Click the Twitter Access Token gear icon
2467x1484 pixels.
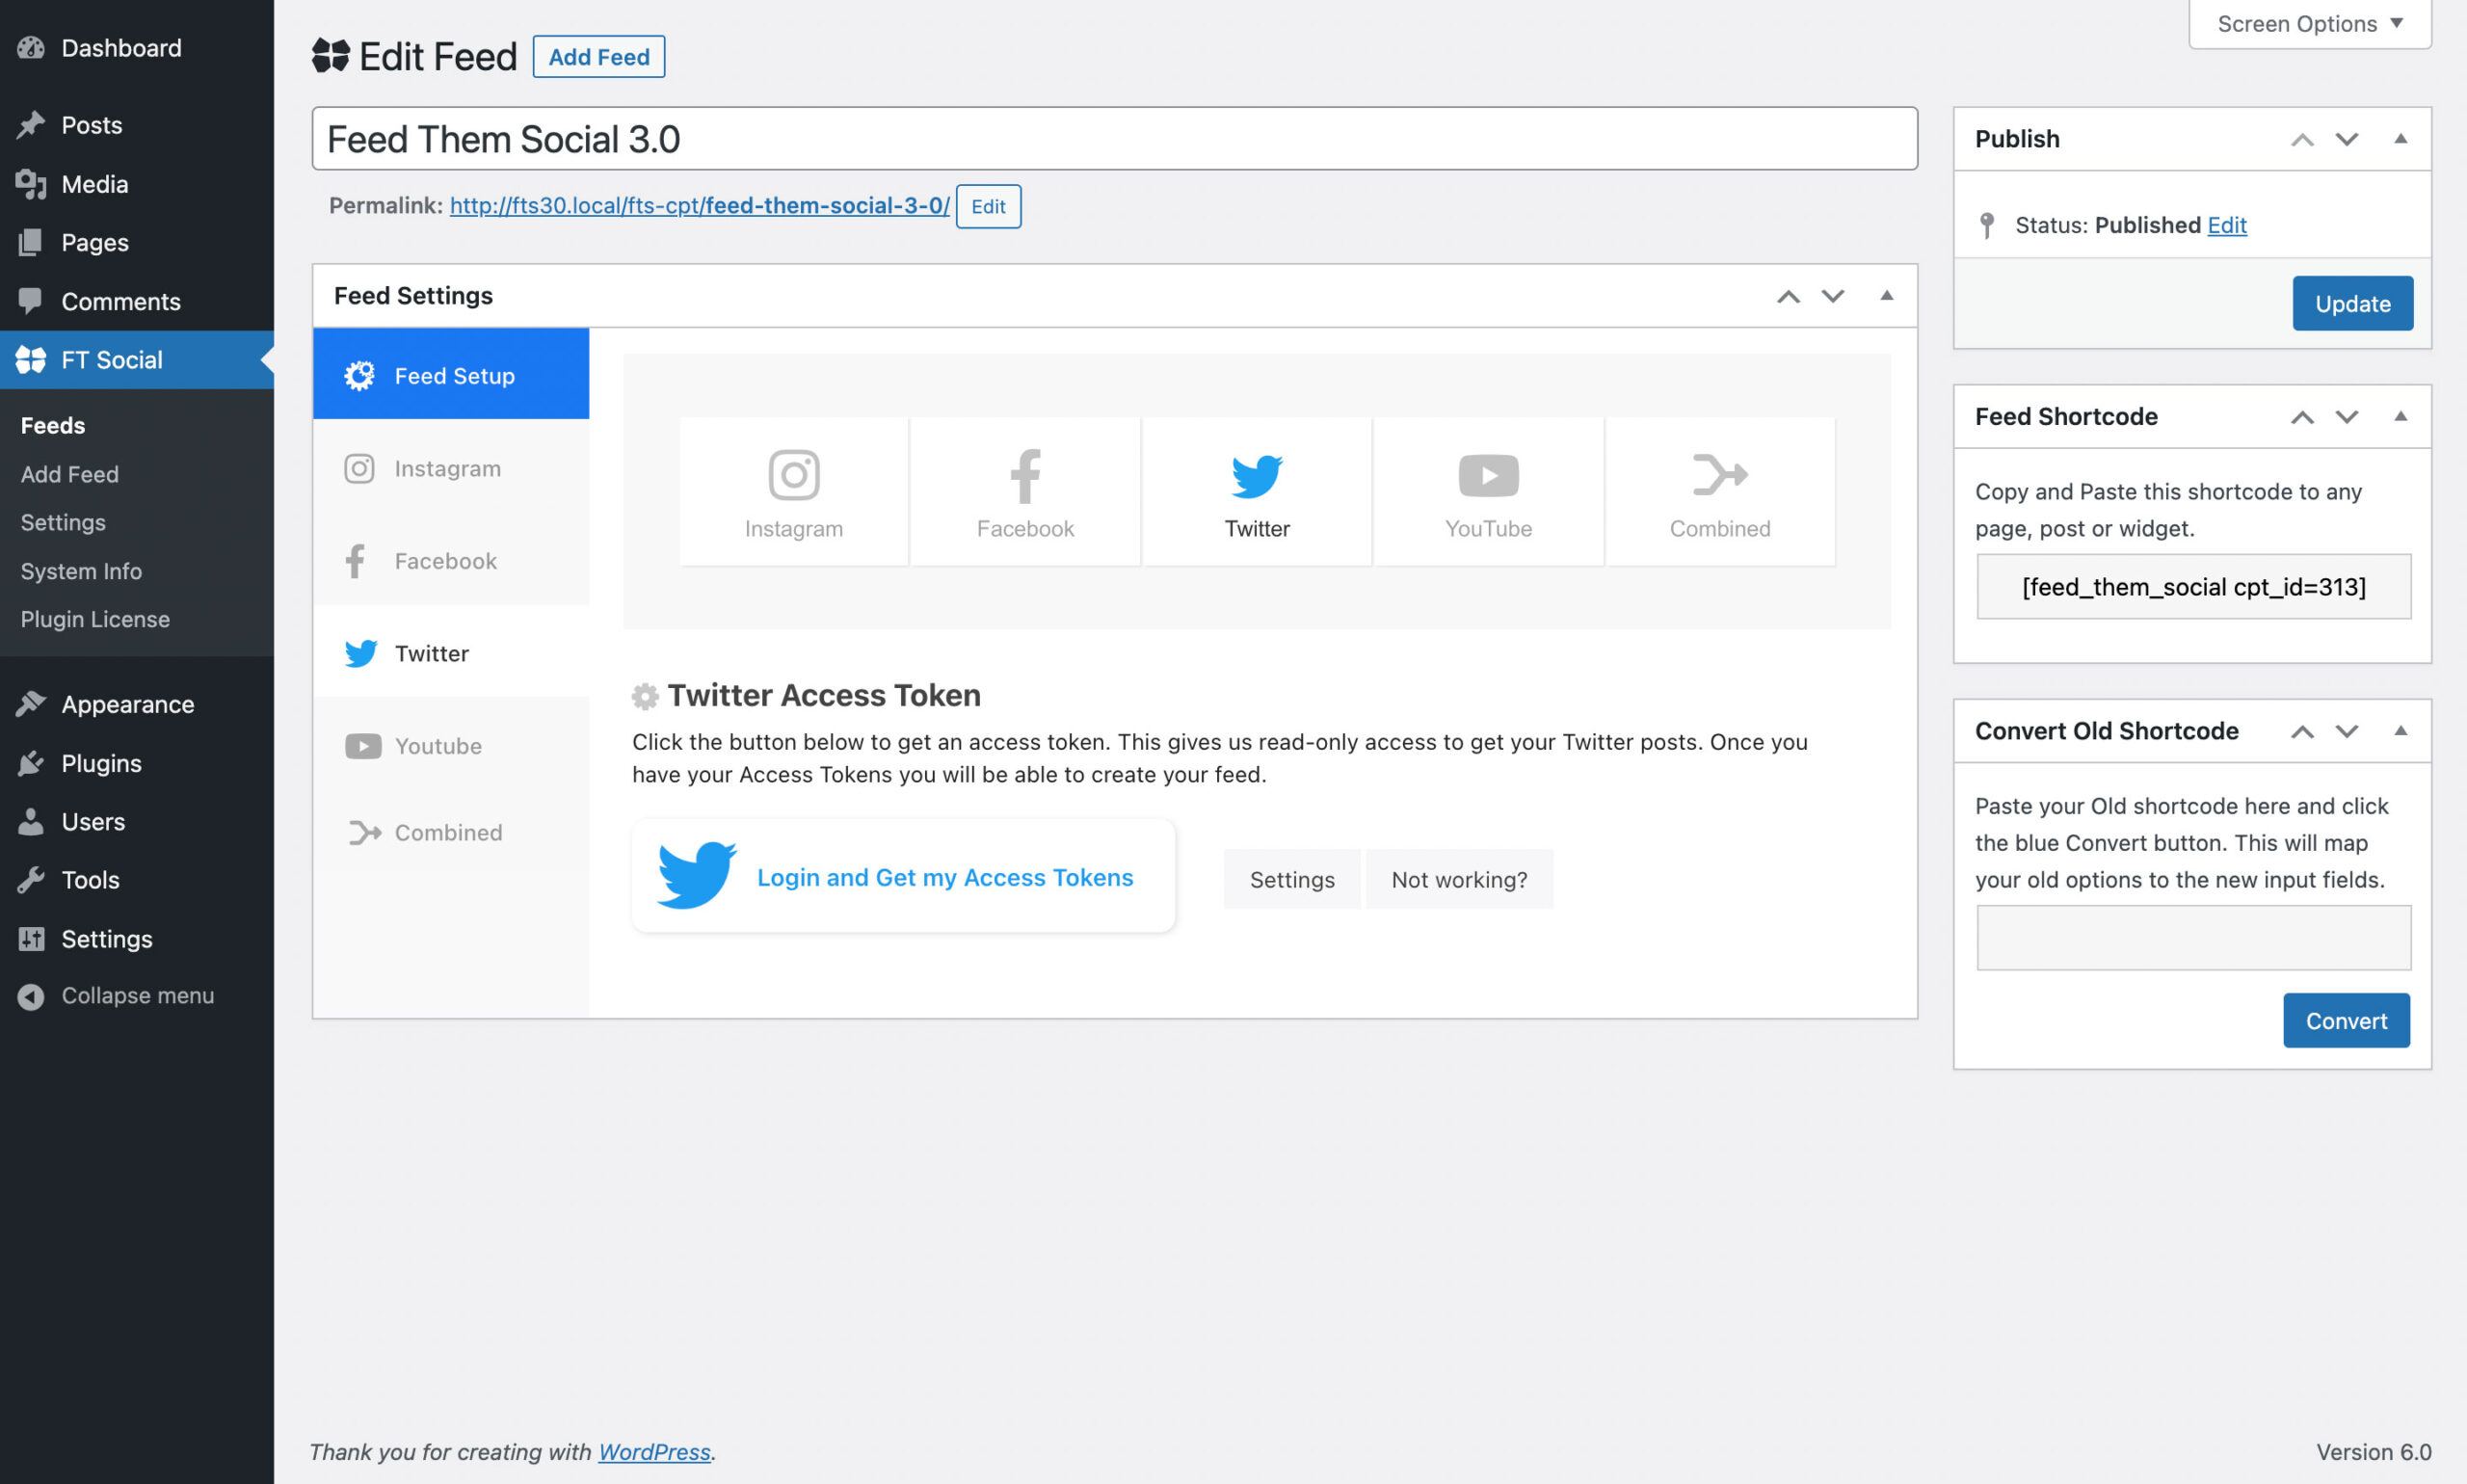(x=645, y=696)
